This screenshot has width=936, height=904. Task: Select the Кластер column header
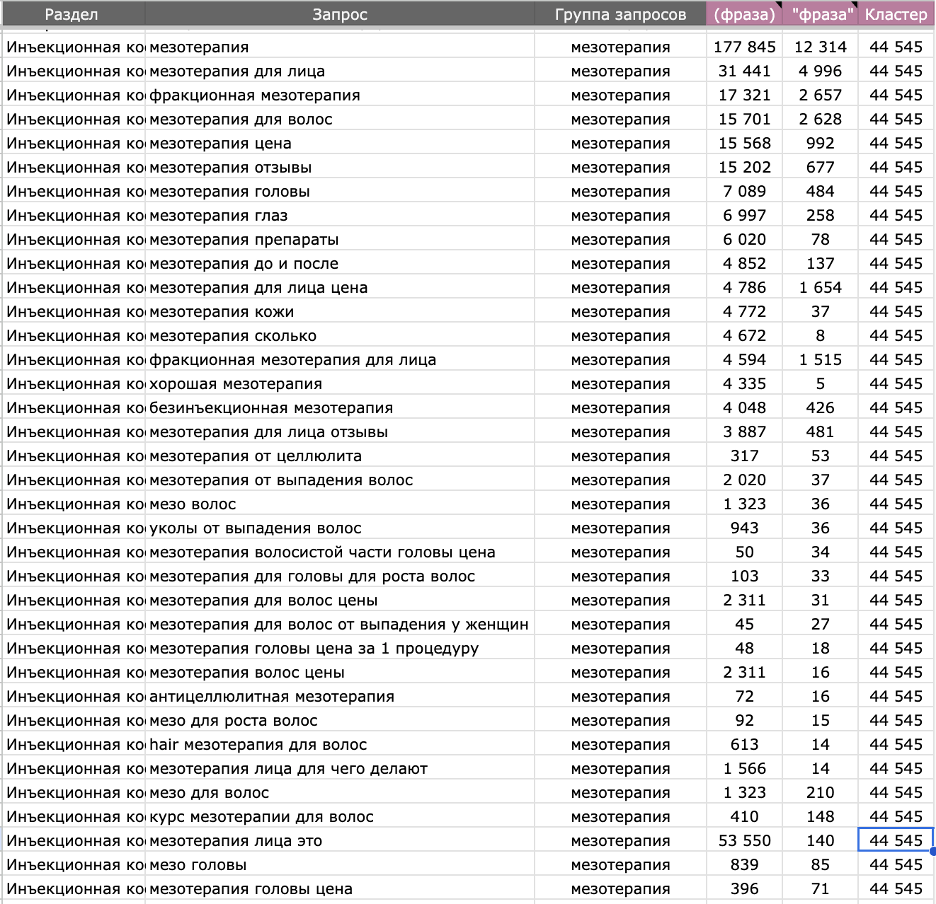point(896,14)
